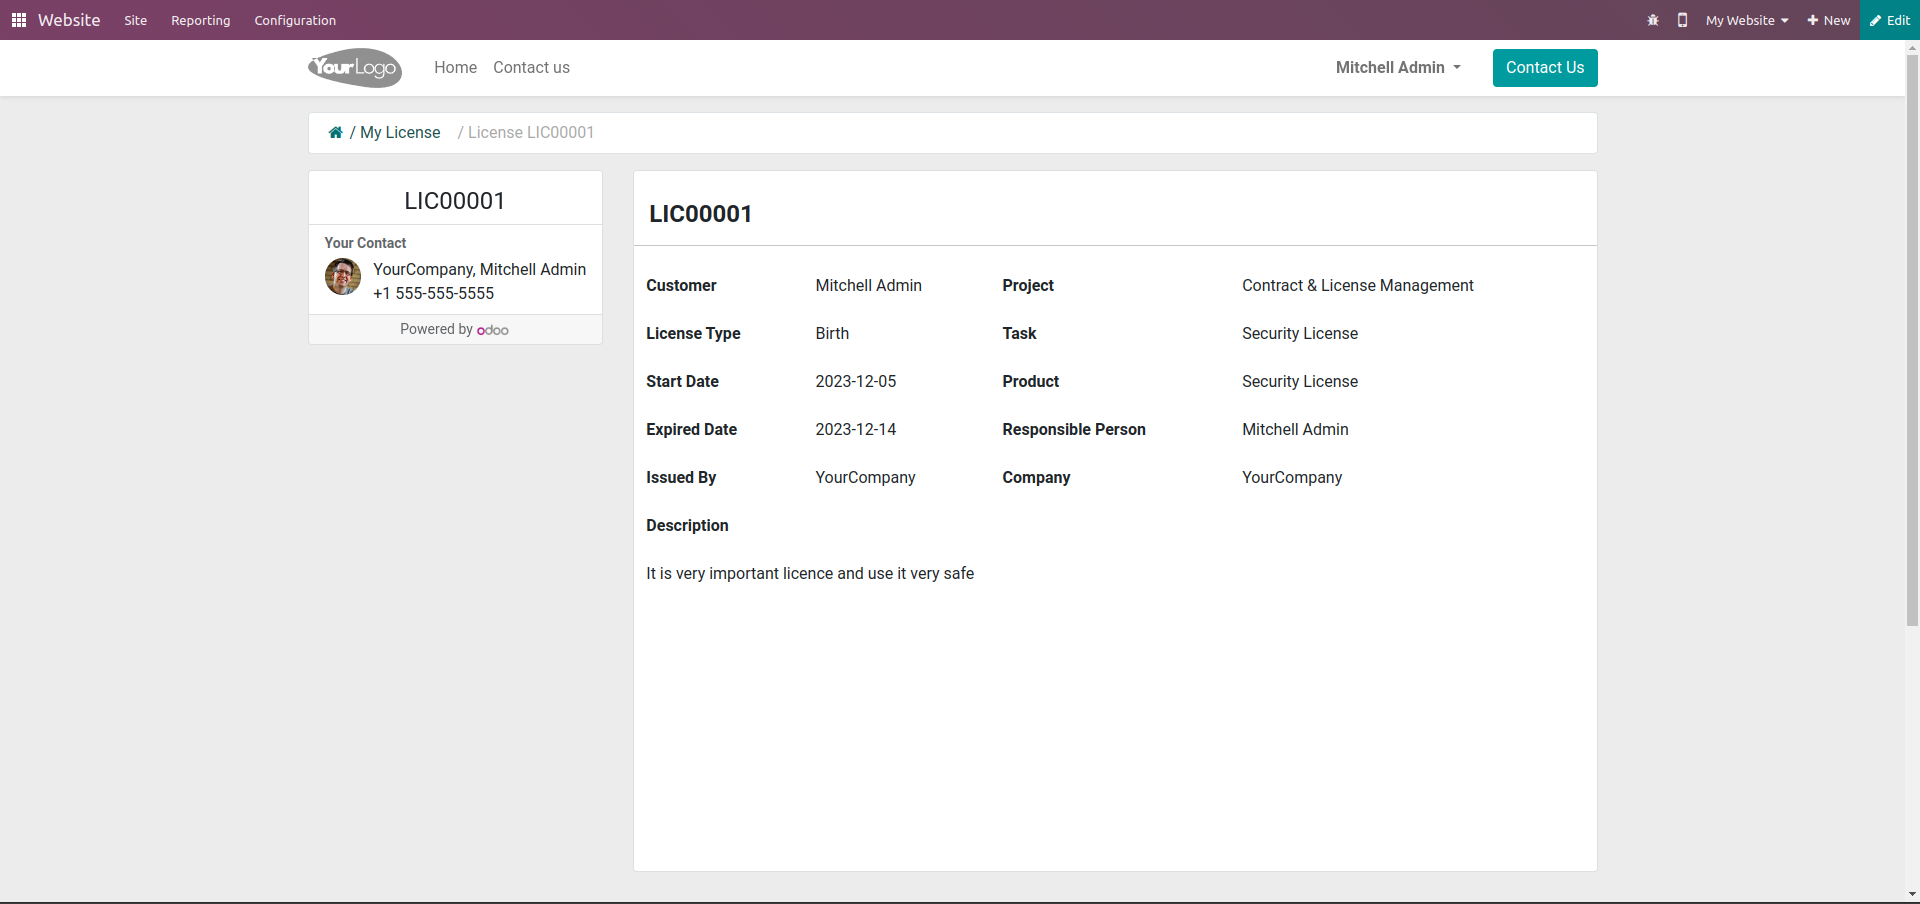Viewport: 1920px width, 904px height.
Task: Click the Customer value Mitchell Admin
Action: [x=869, y=285]
